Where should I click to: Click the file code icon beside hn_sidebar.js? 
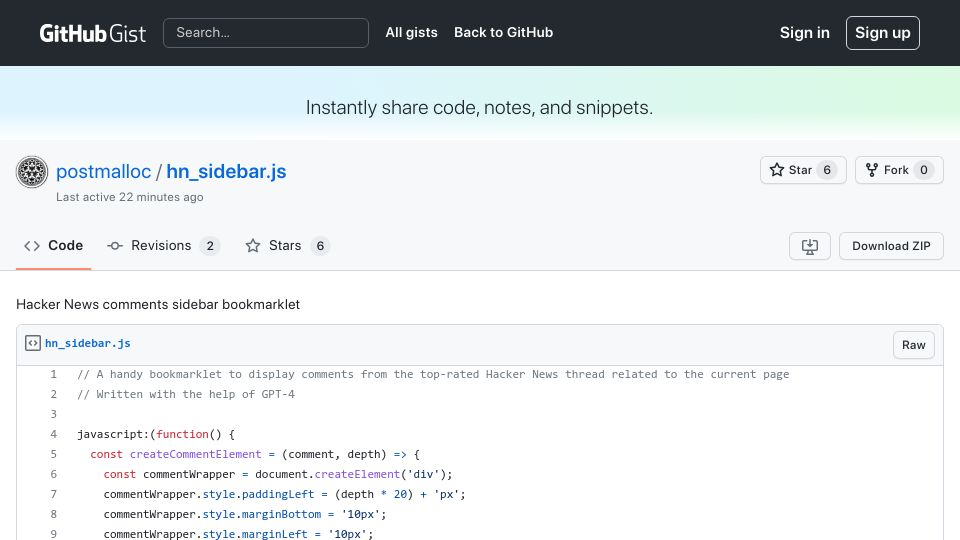[x=33, y=343]
